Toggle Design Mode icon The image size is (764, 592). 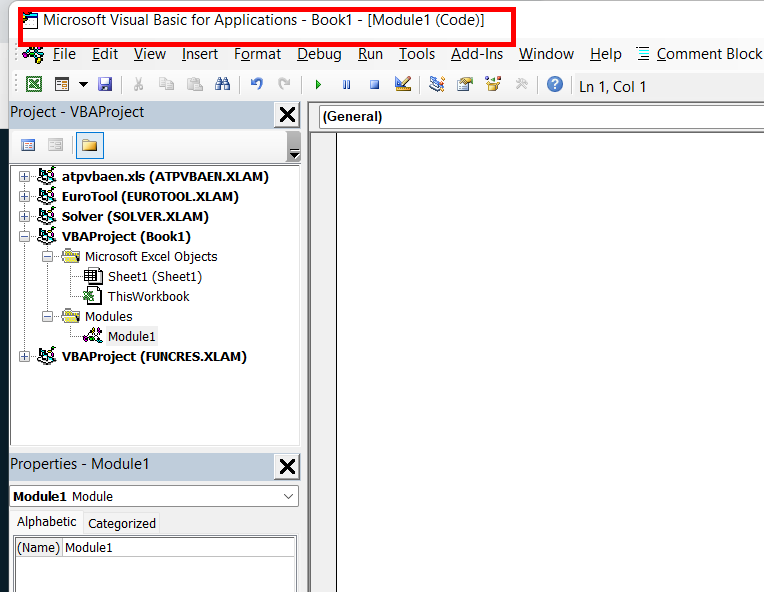[403, 85]
